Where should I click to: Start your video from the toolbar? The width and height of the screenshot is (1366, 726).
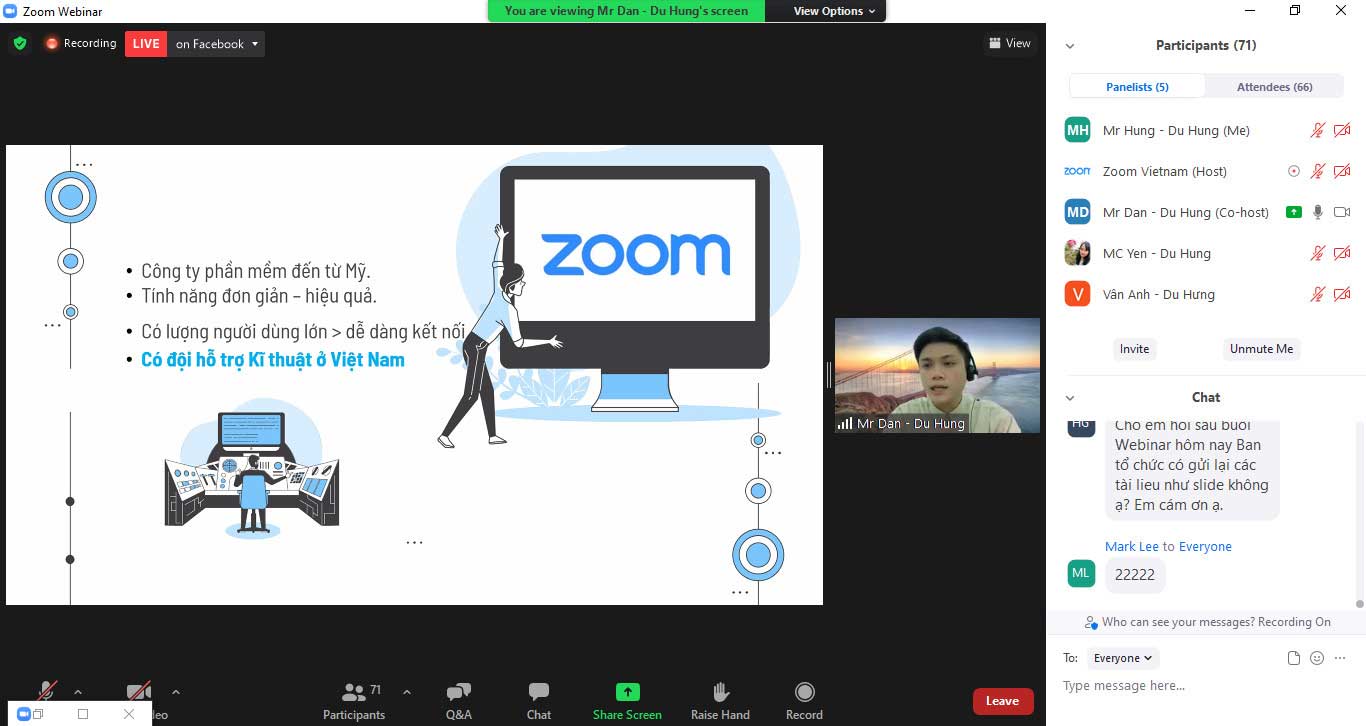[x=138, y=691]
